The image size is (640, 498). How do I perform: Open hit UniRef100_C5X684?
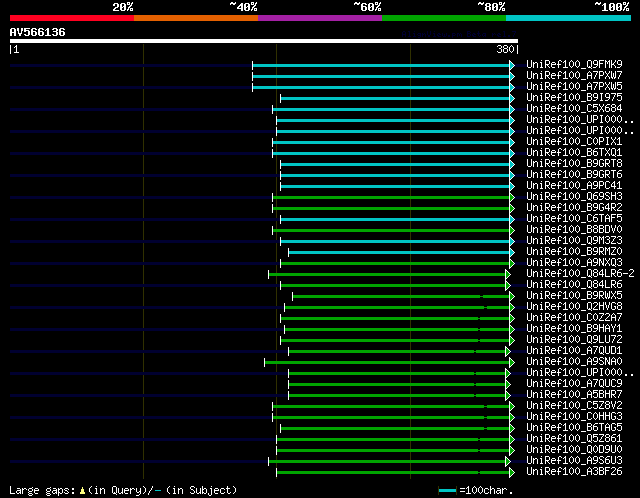(x=574, y=109)
